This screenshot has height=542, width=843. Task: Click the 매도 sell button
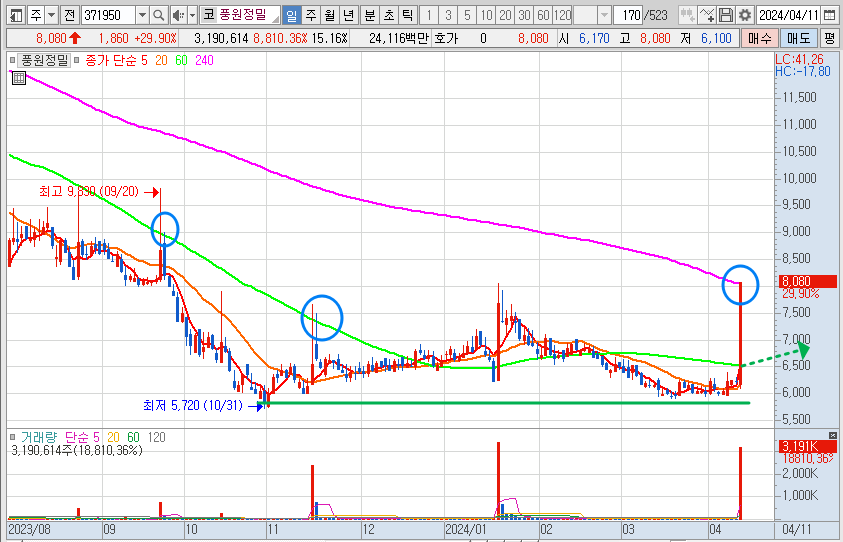798,38
